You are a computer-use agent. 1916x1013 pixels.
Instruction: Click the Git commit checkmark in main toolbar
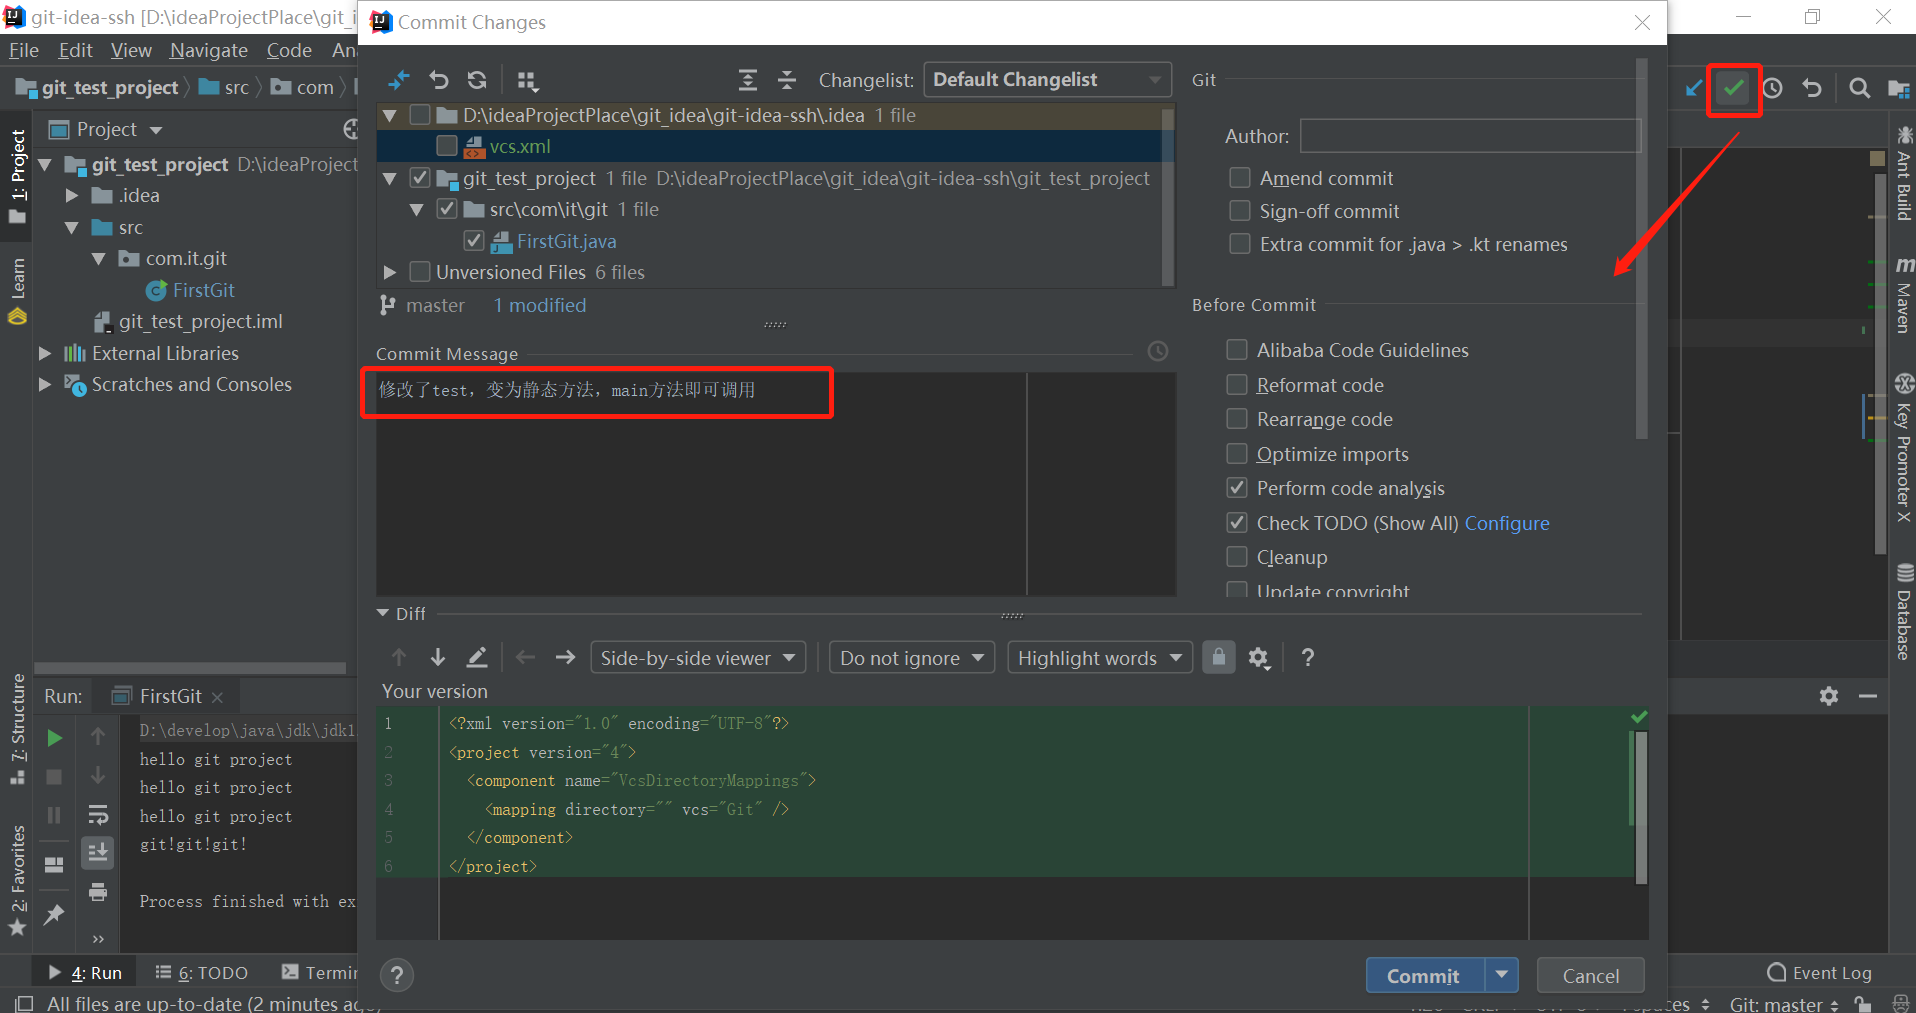[x=1733, y=88]
